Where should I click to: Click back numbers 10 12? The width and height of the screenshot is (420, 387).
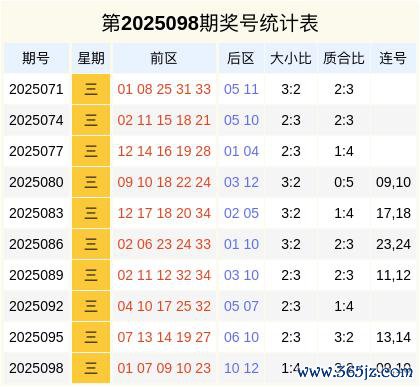[241, 368]
